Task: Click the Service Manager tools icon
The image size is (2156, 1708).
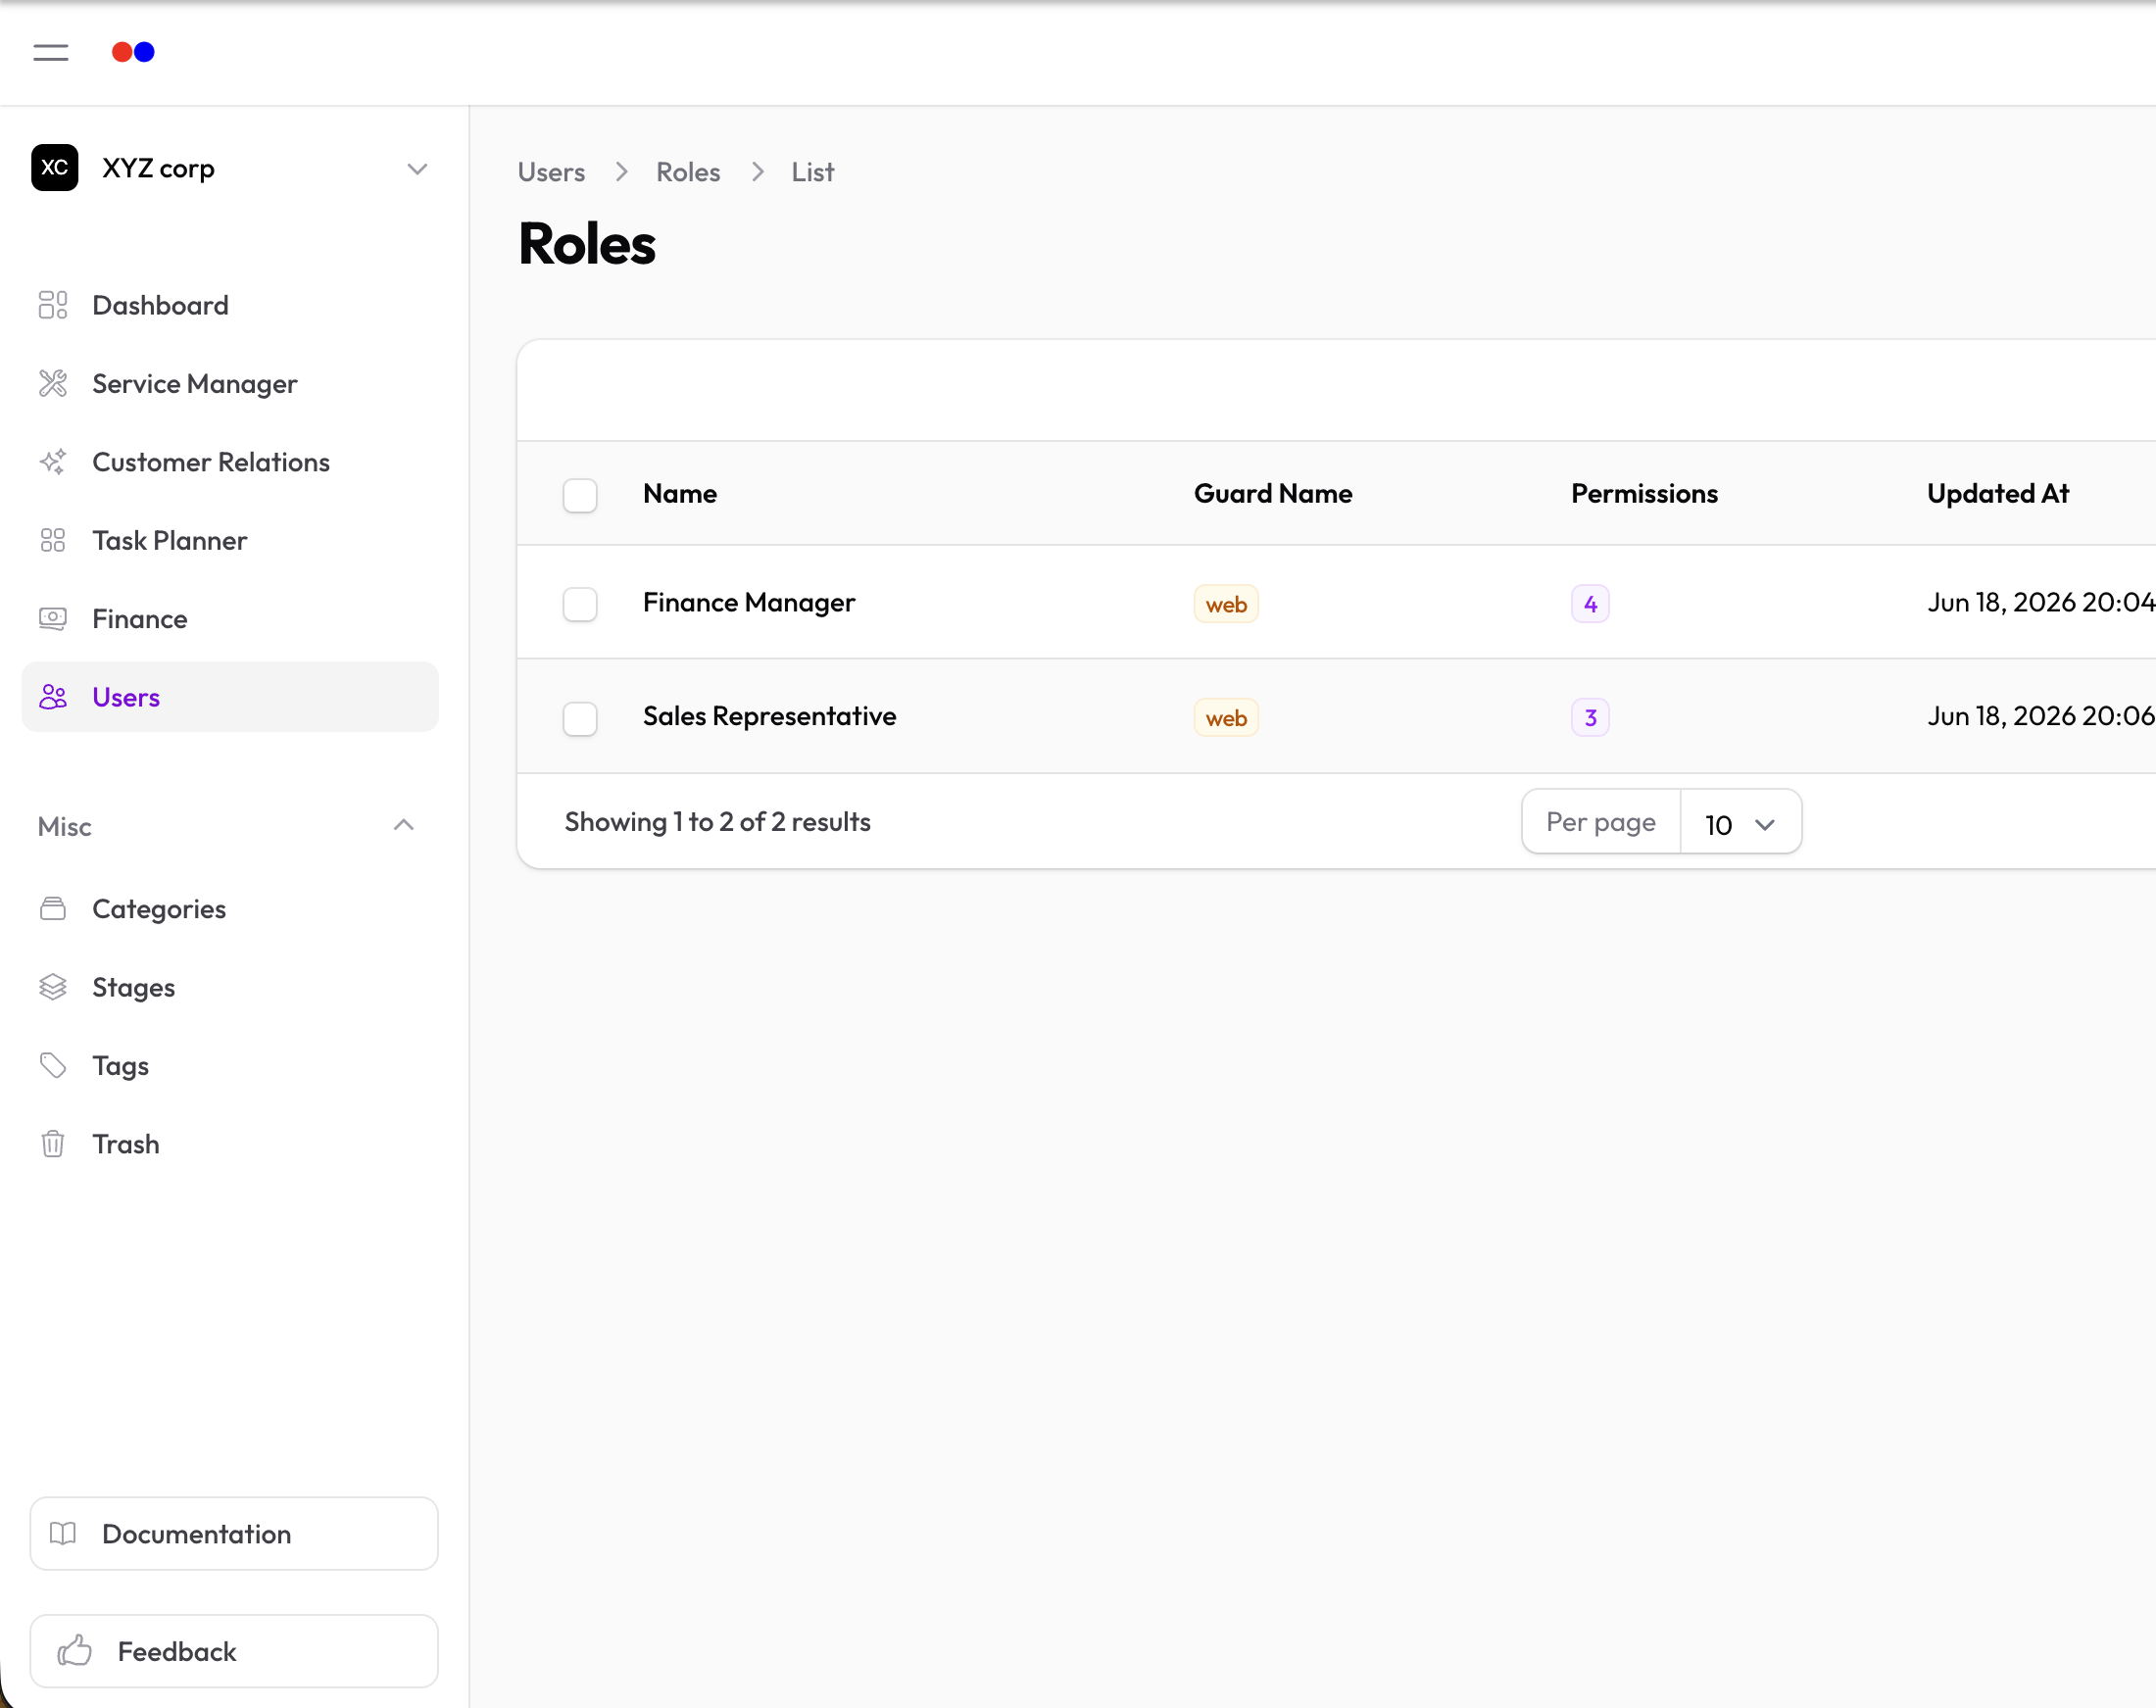Action: (53, 383)
